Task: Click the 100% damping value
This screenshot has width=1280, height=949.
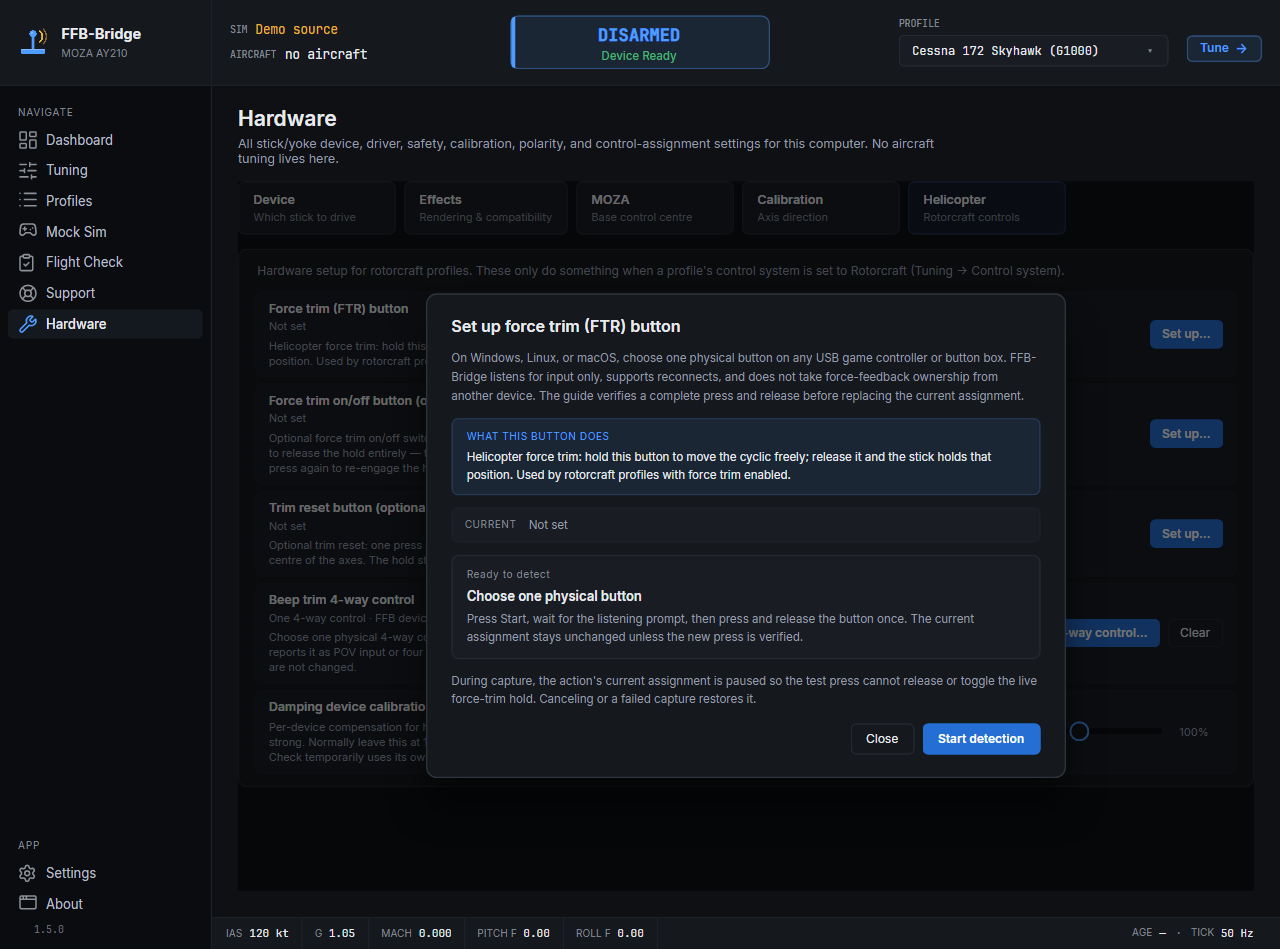Action: 1194,732
